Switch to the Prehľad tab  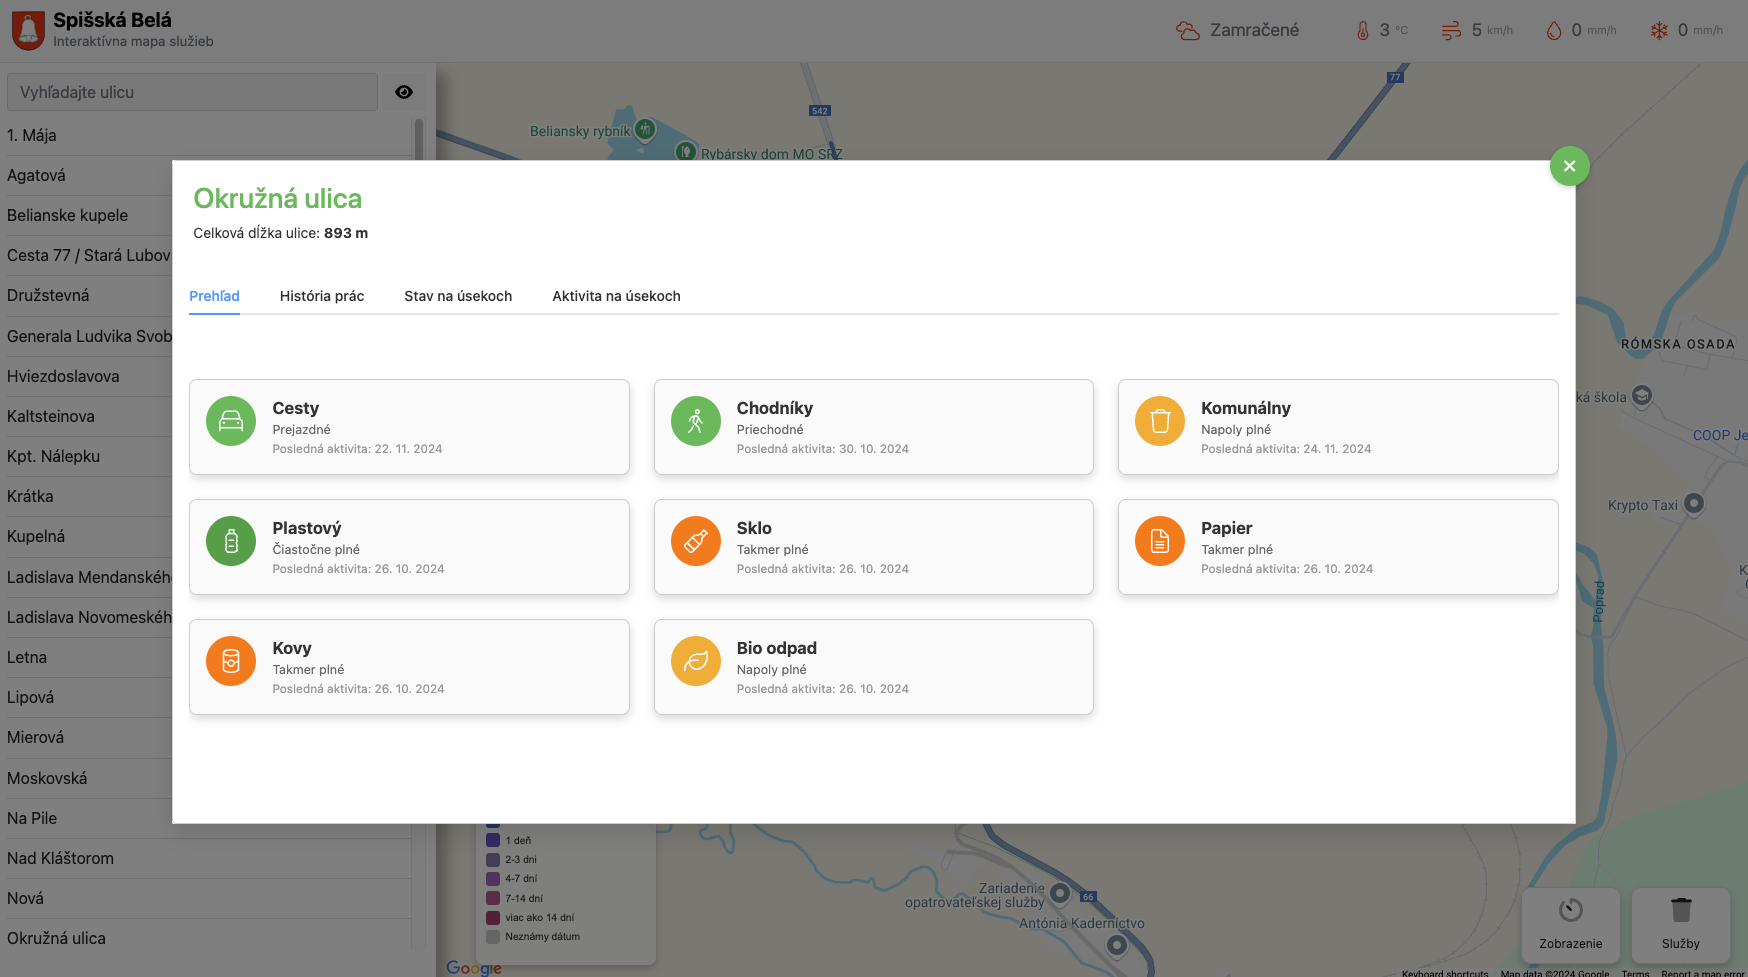click(x=214, y=296)
